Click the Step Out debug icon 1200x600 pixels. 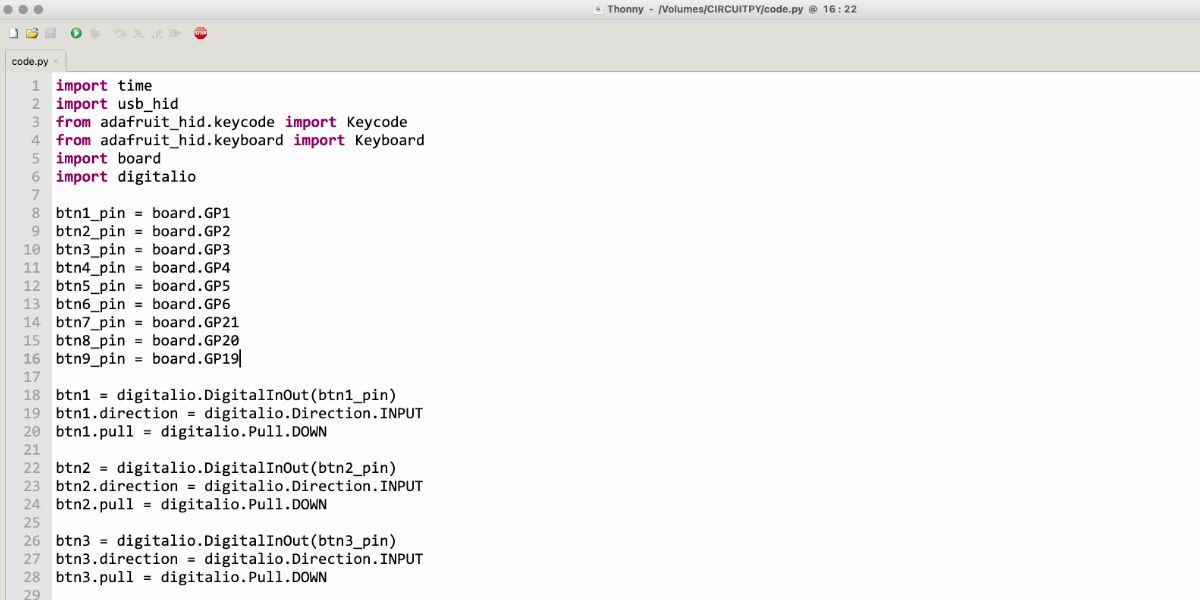156,33
